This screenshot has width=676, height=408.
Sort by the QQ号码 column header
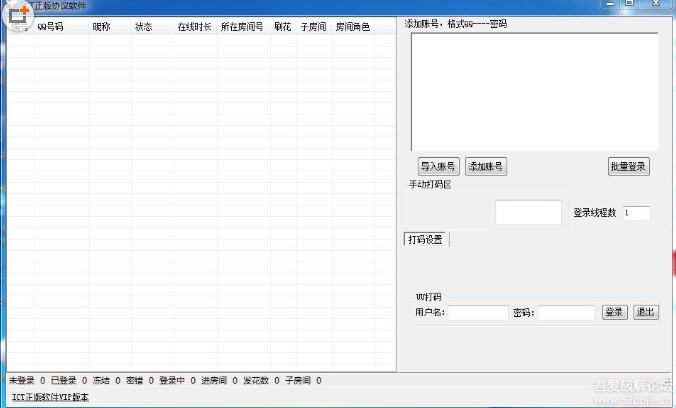click(50, 28)
